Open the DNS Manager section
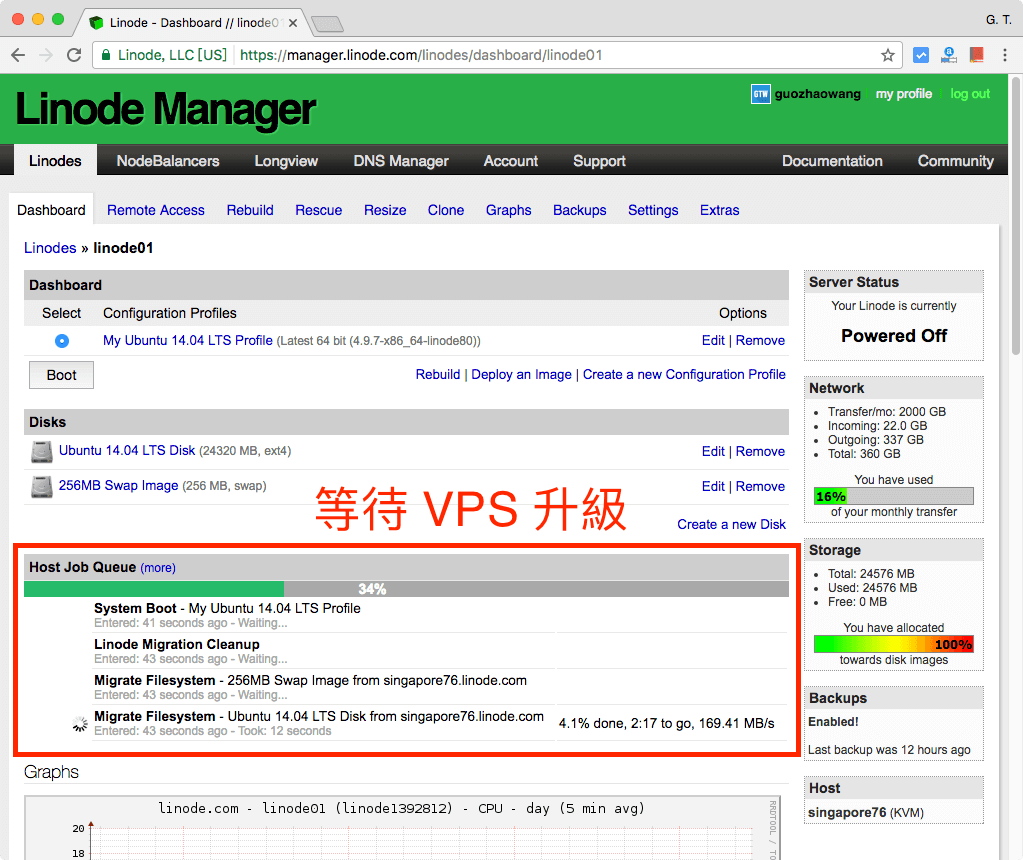Screen dimensions: 1023x860 pyautogui.click(x=400, y=160)
